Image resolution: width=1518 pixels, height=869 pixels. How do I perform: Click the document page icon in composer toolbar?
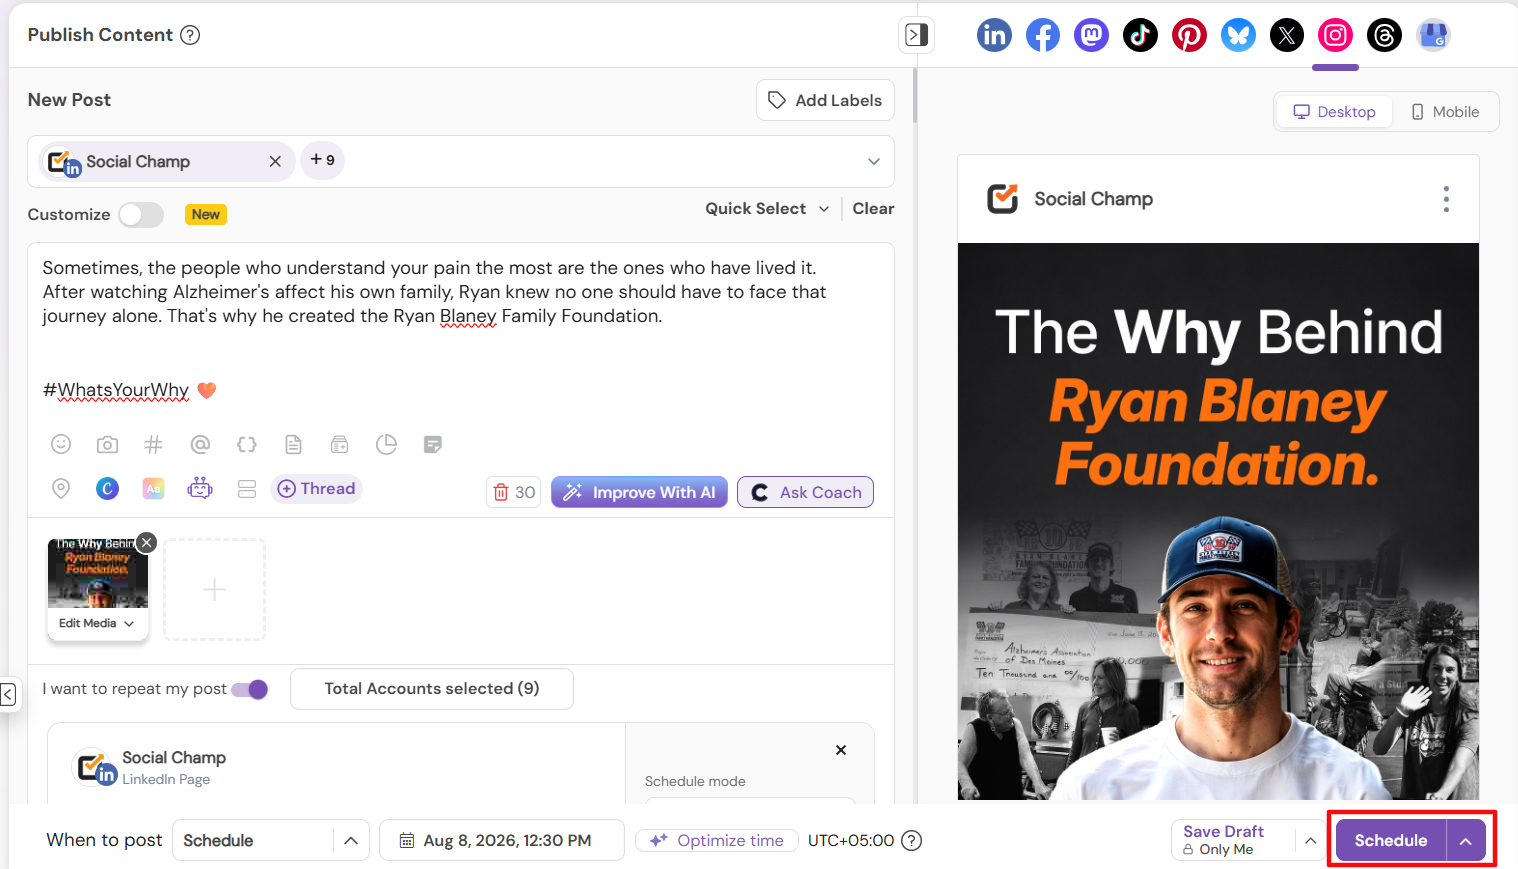click(x=293, y=444)
